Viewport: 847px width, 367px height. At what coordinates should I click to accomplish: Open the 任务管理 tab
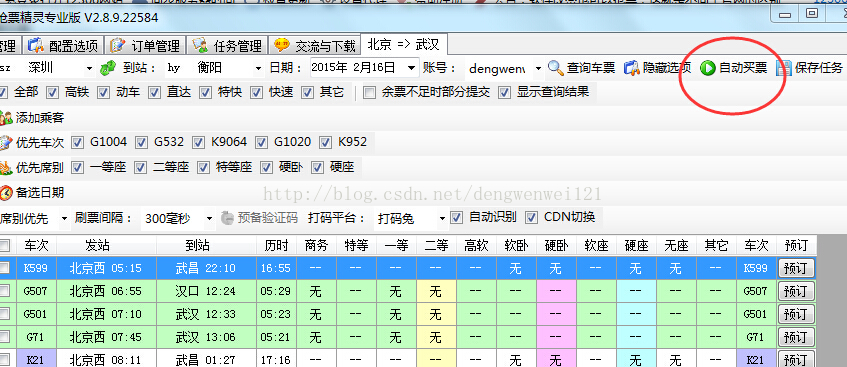point(227,45)
